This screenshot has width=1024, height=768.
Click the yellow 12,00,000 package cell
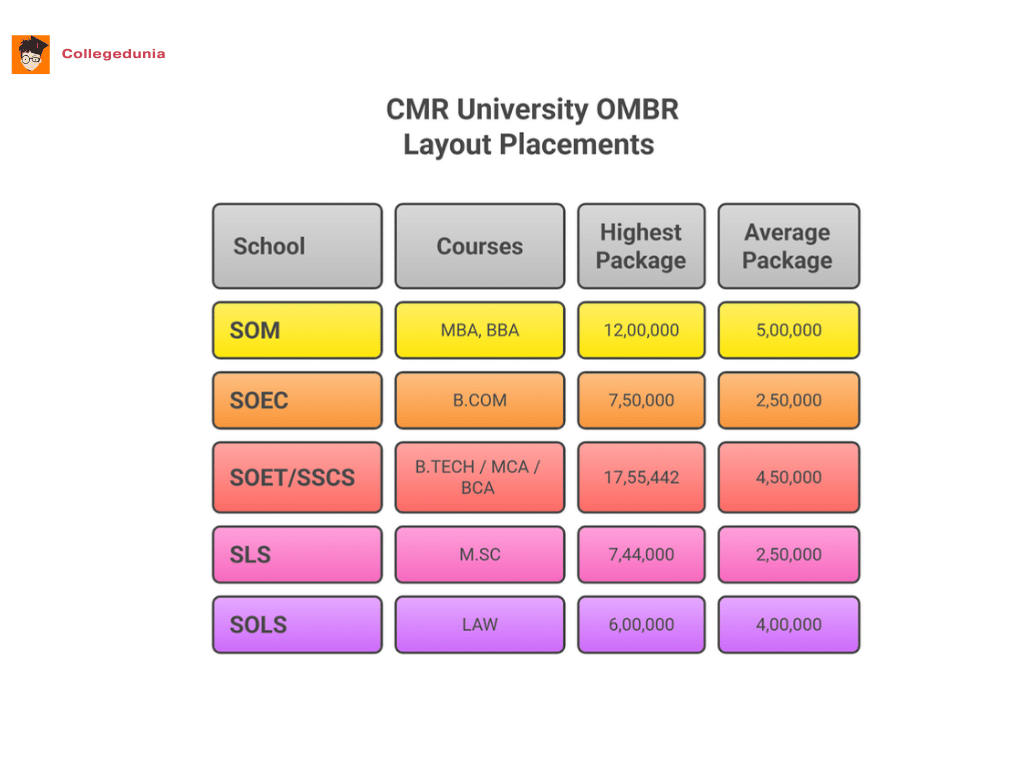coord(641,330)
